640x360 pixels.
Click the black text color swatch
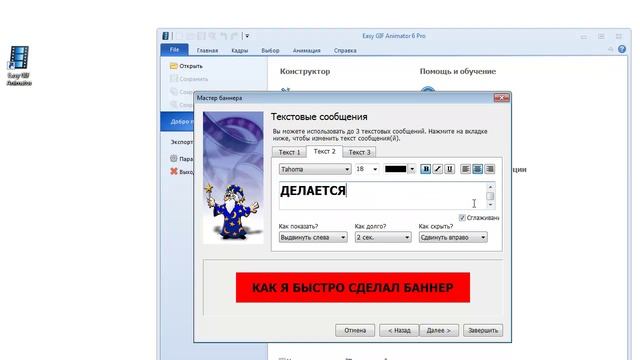(x=396, y=169)
